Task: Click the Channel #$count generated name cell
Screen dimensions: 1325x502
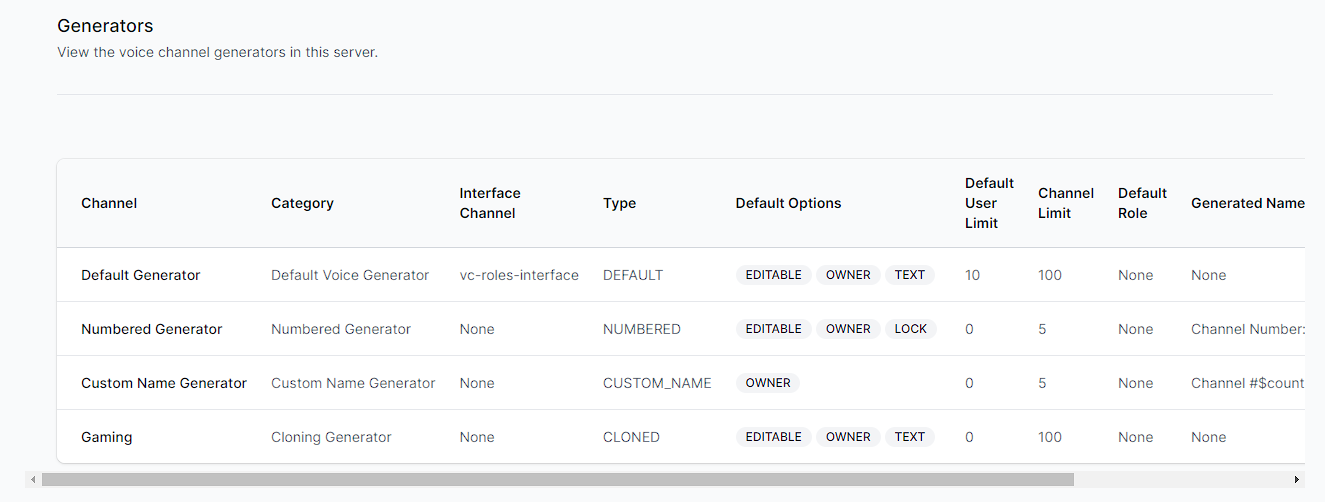Action: (x=1248, y=383)
